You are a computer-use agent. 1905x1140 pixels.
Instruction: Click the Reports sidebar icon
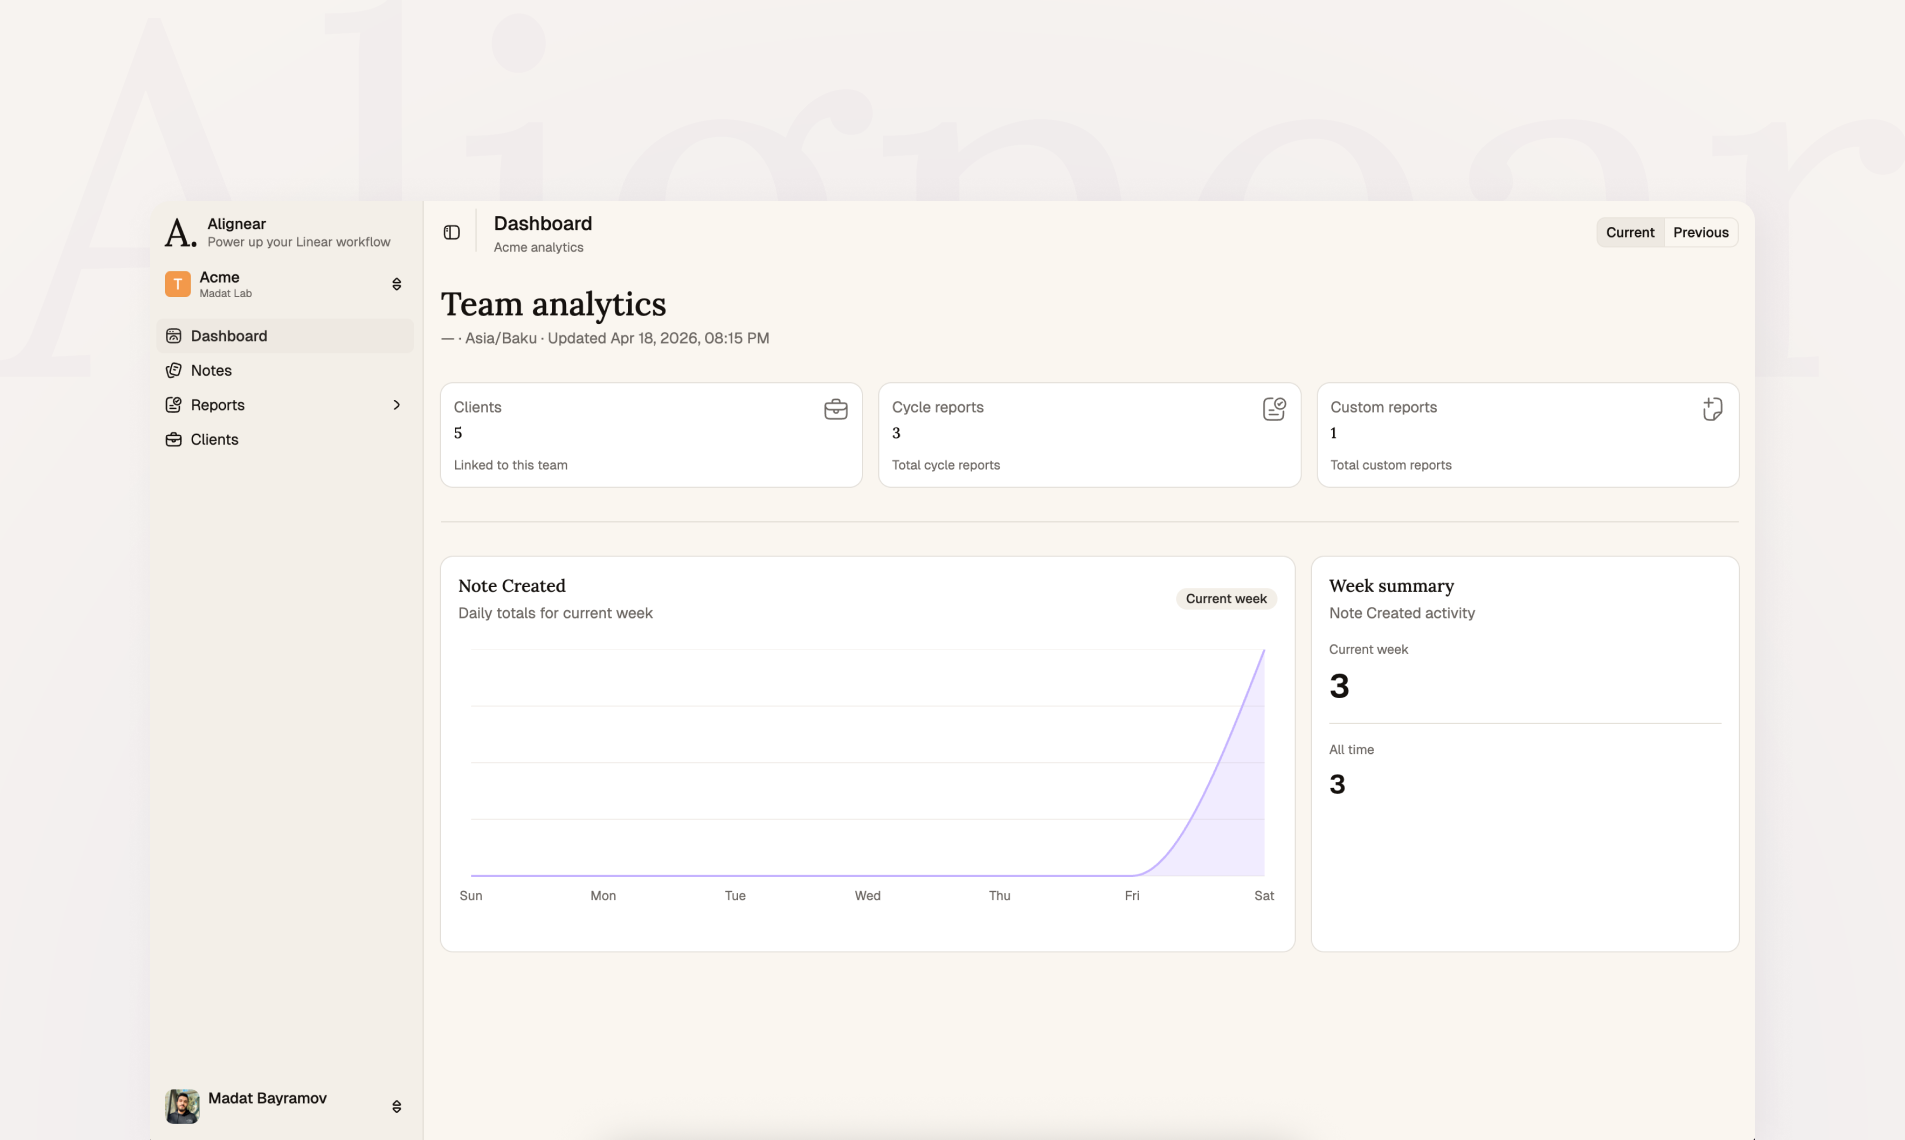tap(173, 405)
